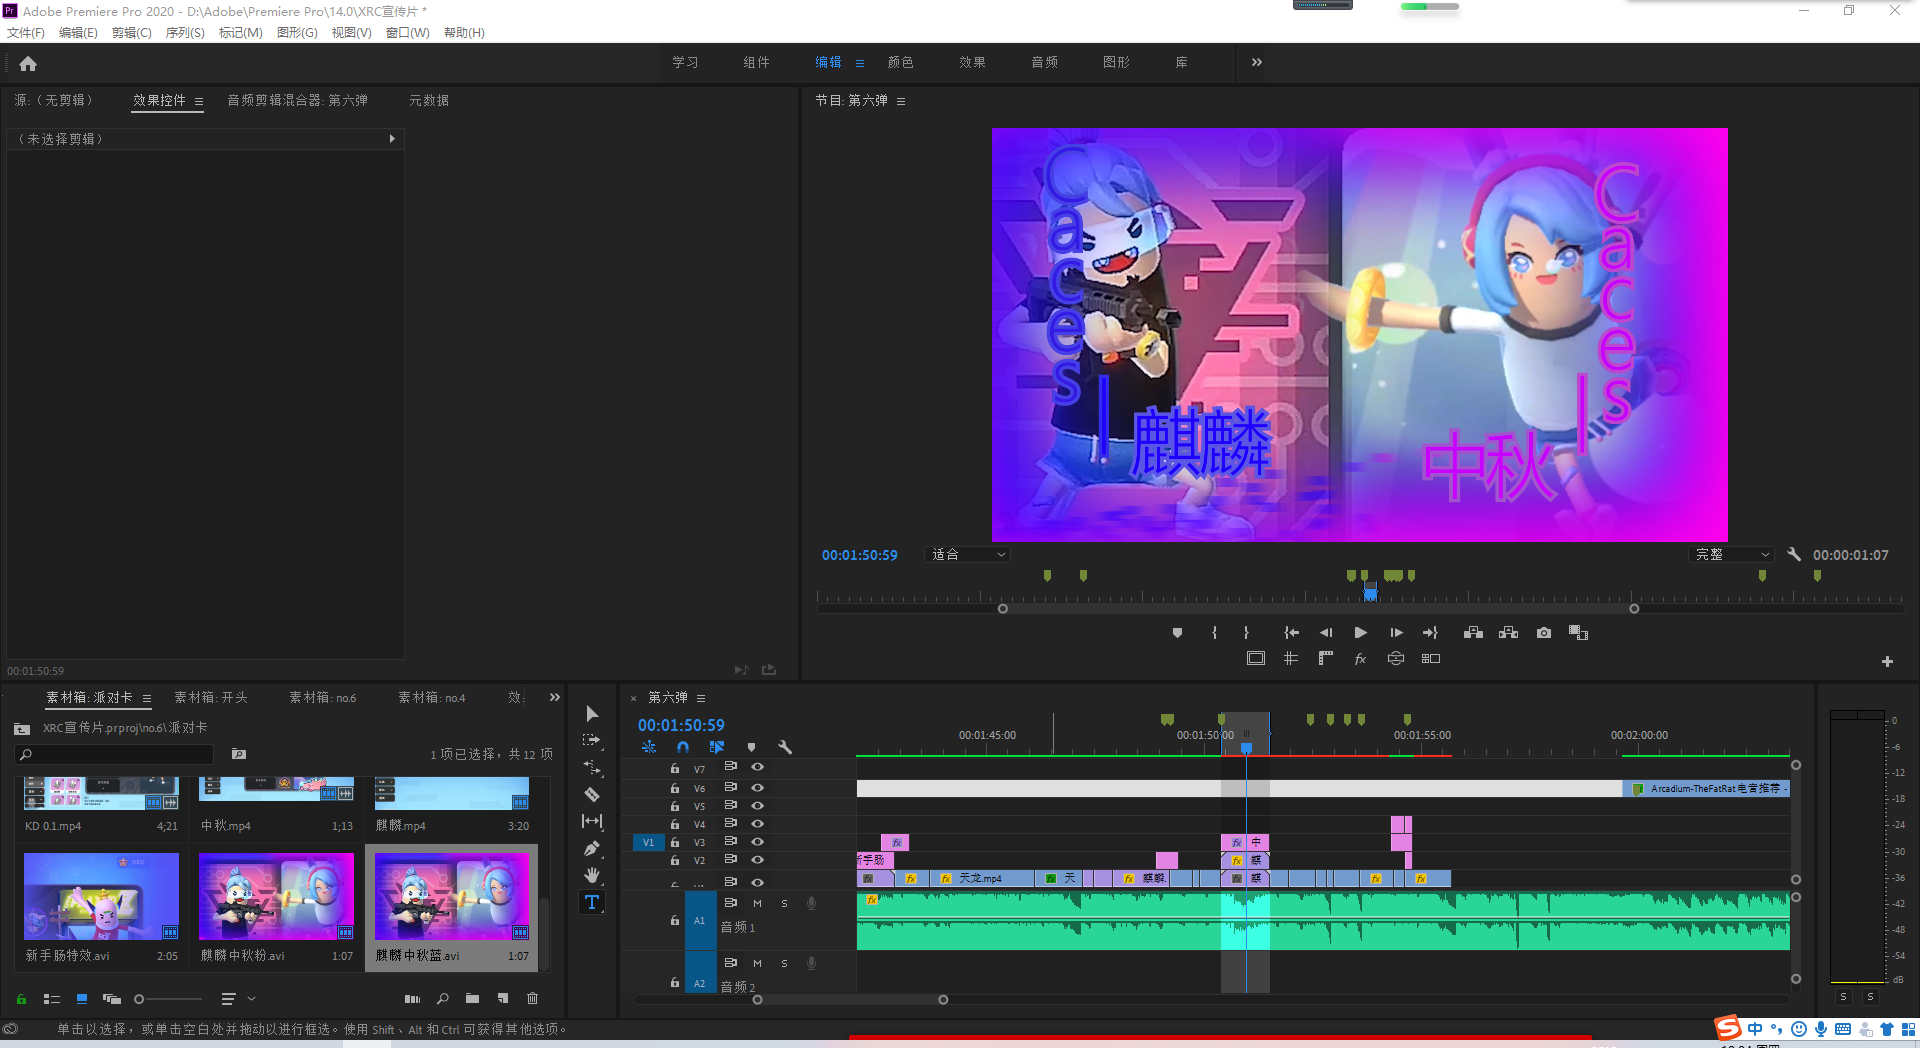This screenshot has height=1048, width=1920.
Task: Lock track V5
Action: click(674, 805)
